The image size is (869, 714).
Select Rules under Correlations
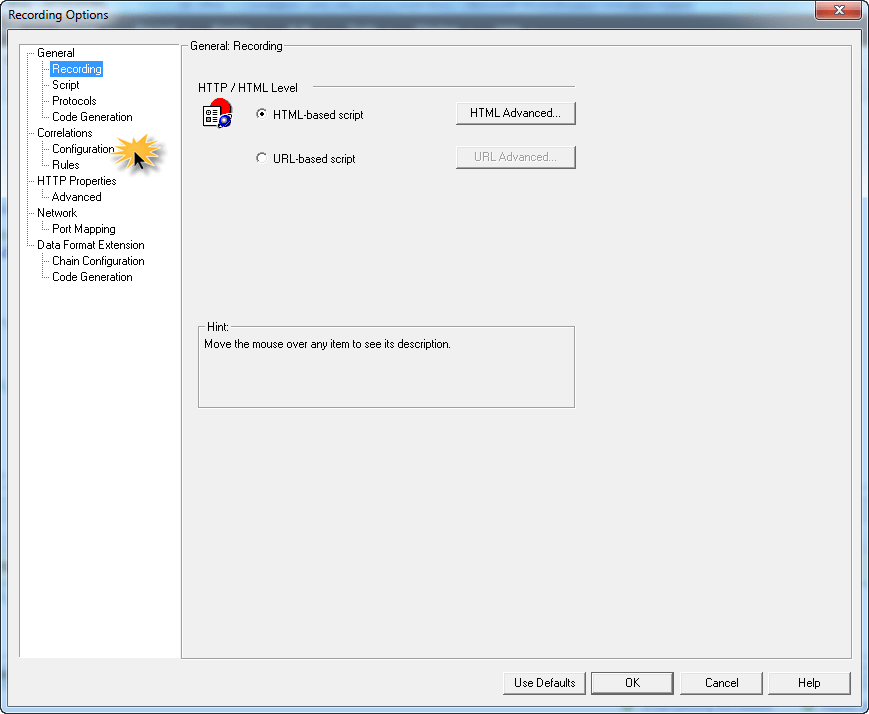(66, 165)
